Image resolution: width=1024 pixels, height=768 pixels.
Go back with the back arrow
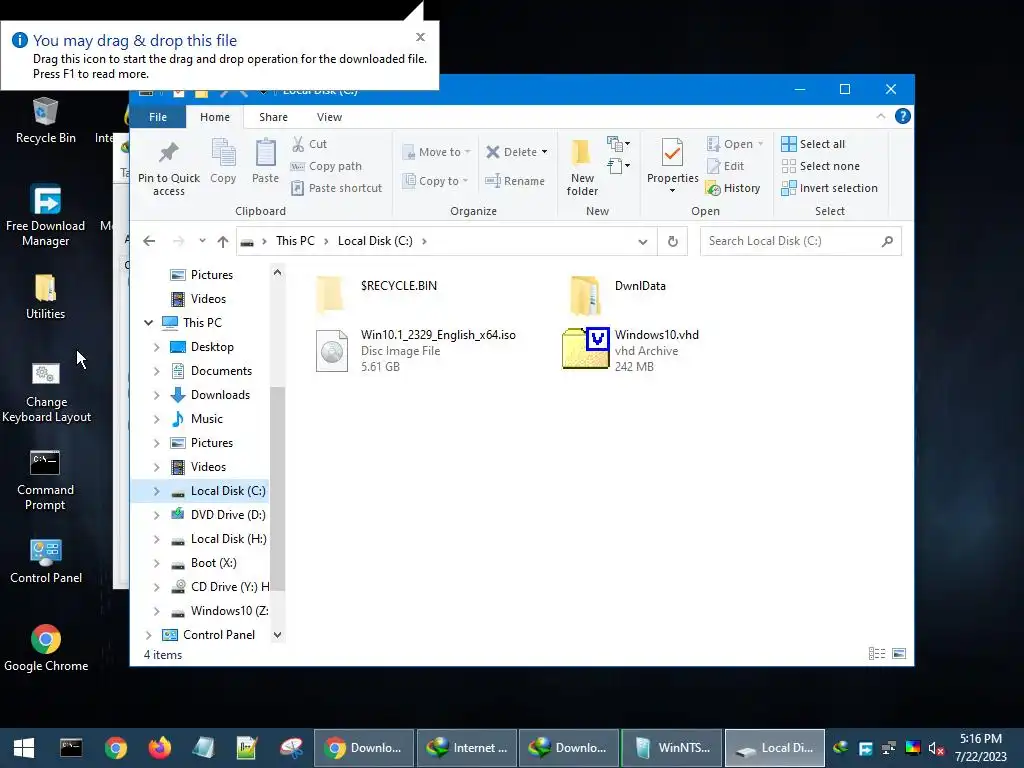point(150,241)
